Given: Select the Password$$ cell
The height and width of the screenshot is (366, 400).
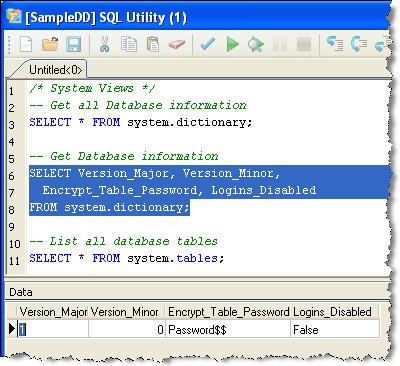Looking at the screenshot, I should tap(228, 330).
